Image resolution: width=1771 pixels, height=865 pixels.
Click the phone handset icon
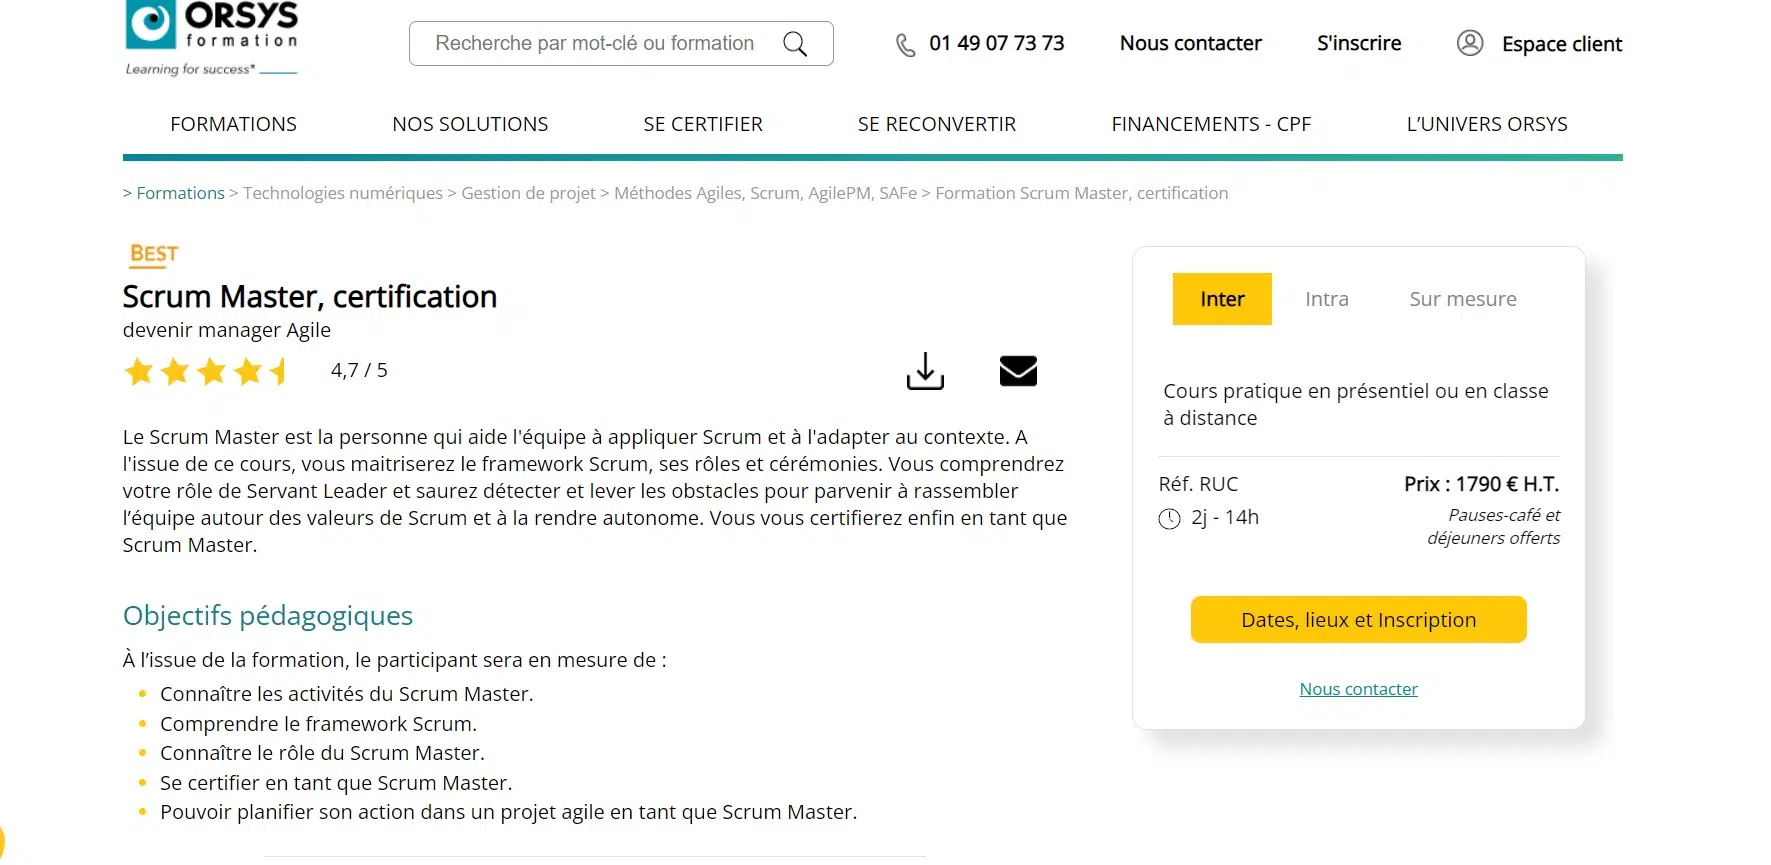905,45
